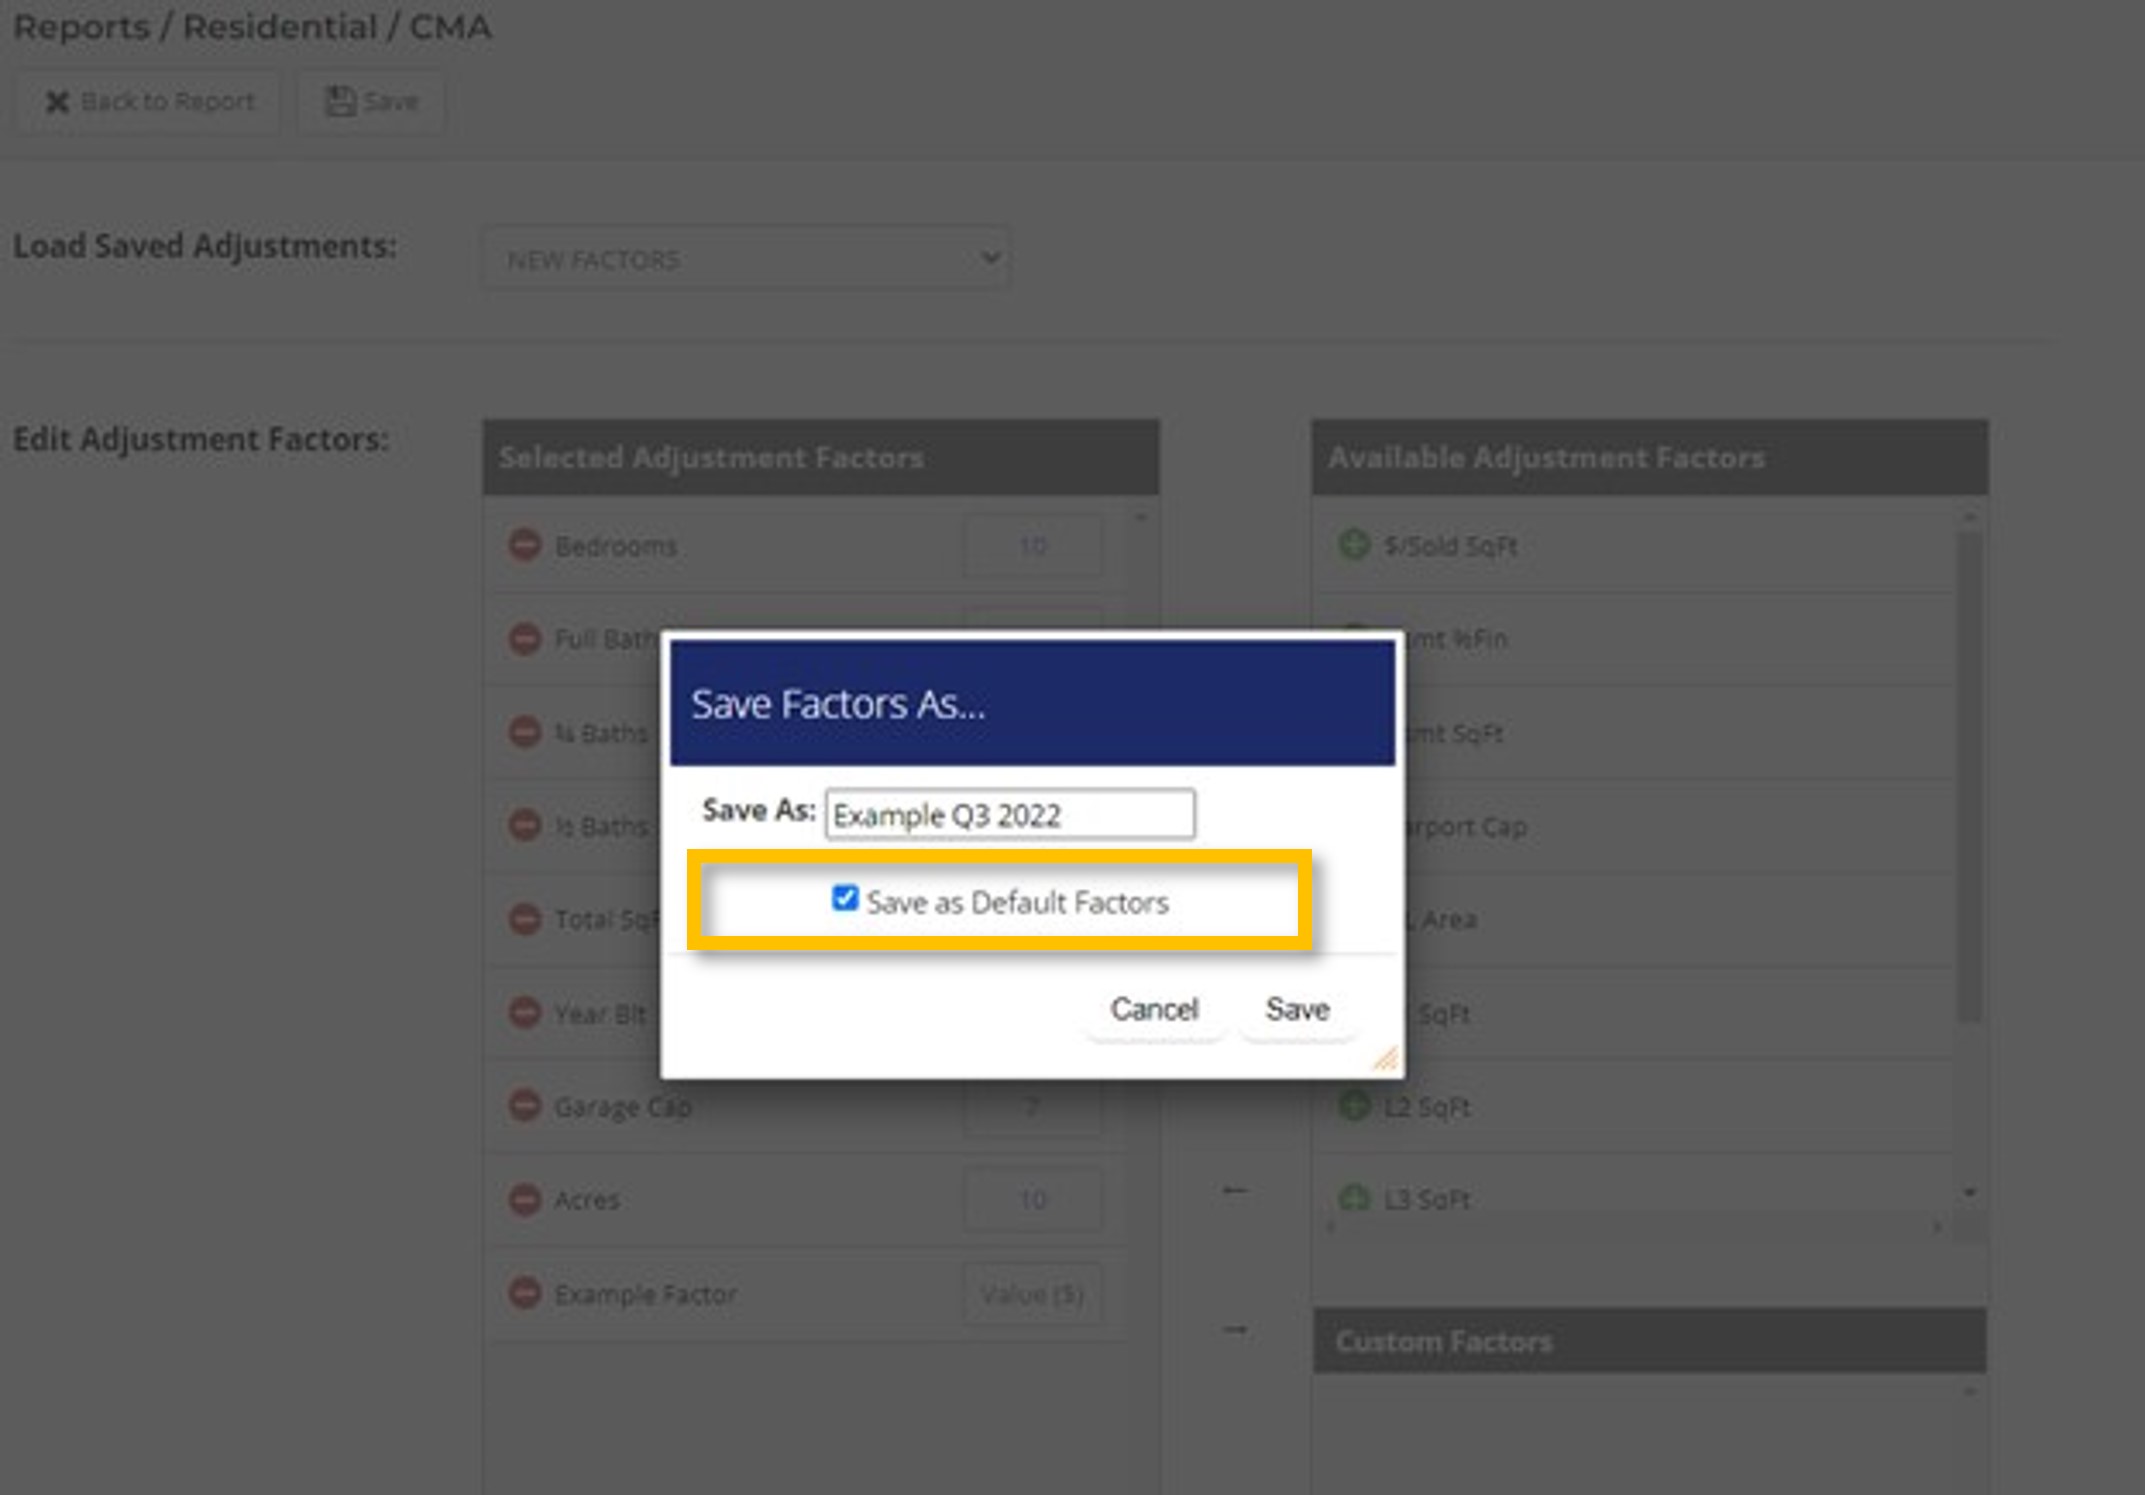Click top toolbar Save with disk icon

(x=371, y=102)
